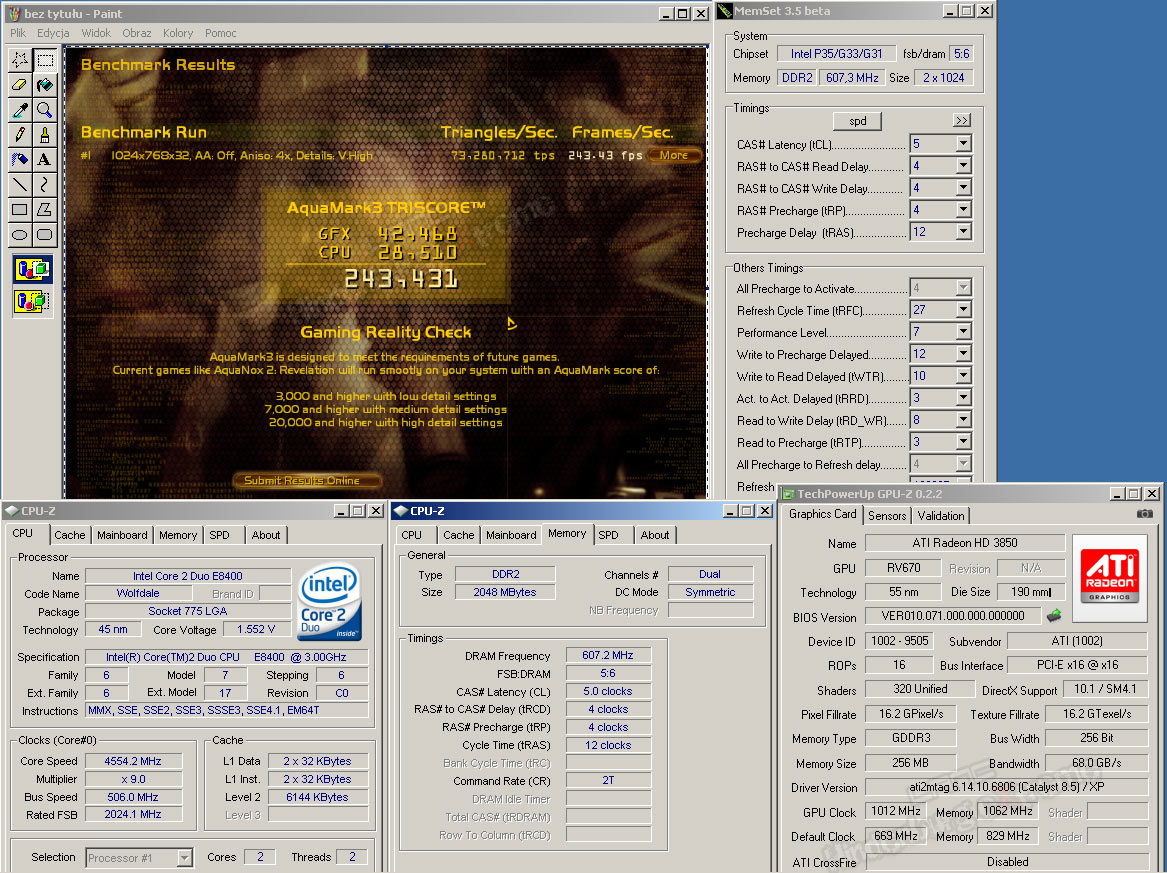
Task: Click the spd button in MemSet
Action: point(857,121)
